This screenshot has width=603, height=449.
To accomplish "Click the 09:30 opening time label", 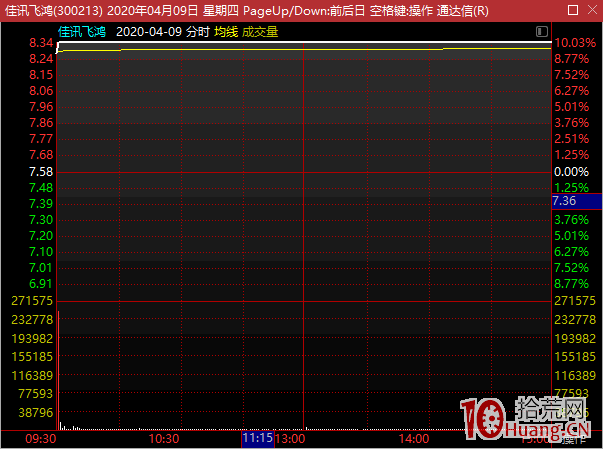I will [x=39, y=439].
